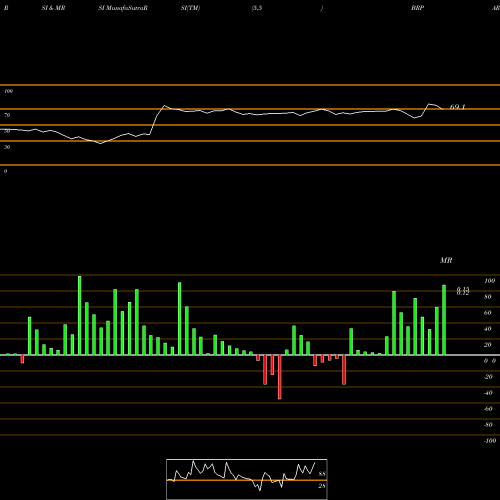Click the RSI axis label 70
The image size is (500, 500).
click(x=7, y=115)
